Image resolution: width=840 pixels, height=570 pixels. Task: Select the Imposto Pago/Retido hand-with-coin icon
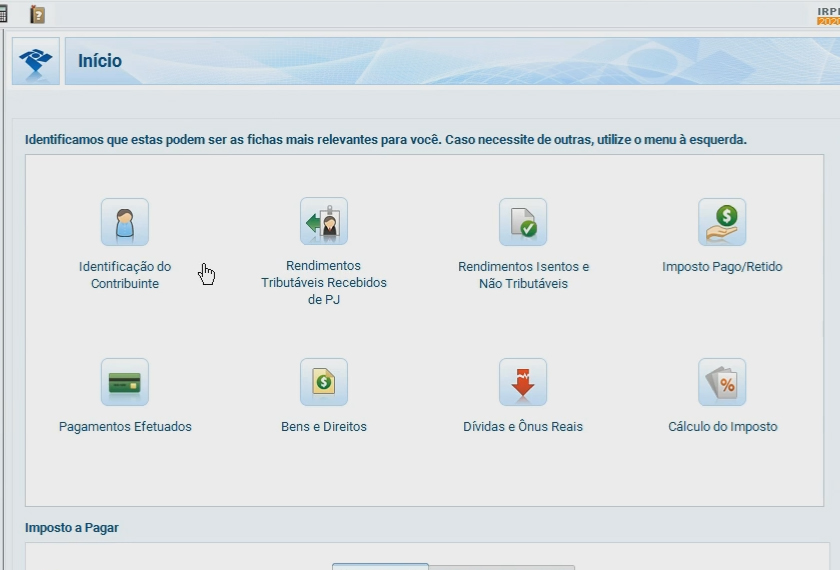click(x=722, y=222)
